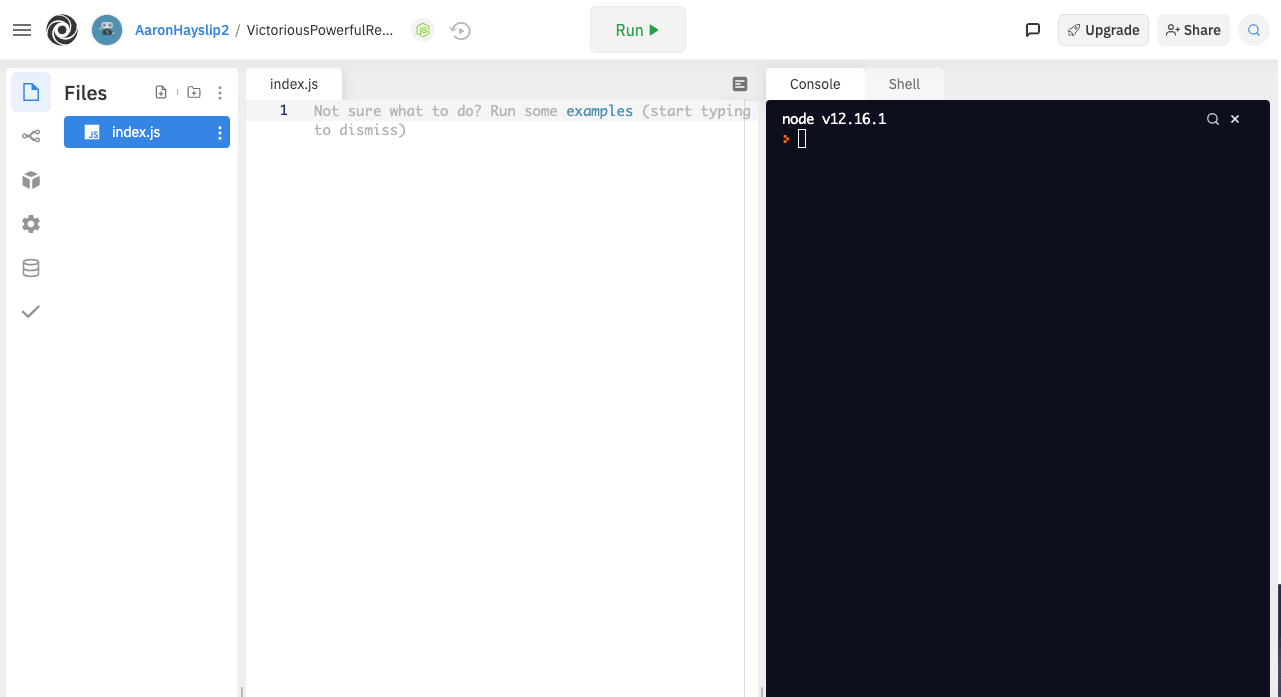Click the Node.js language badge
Image resolution: width=1281 pixels, height=697 pixels.
pos(422,30)
